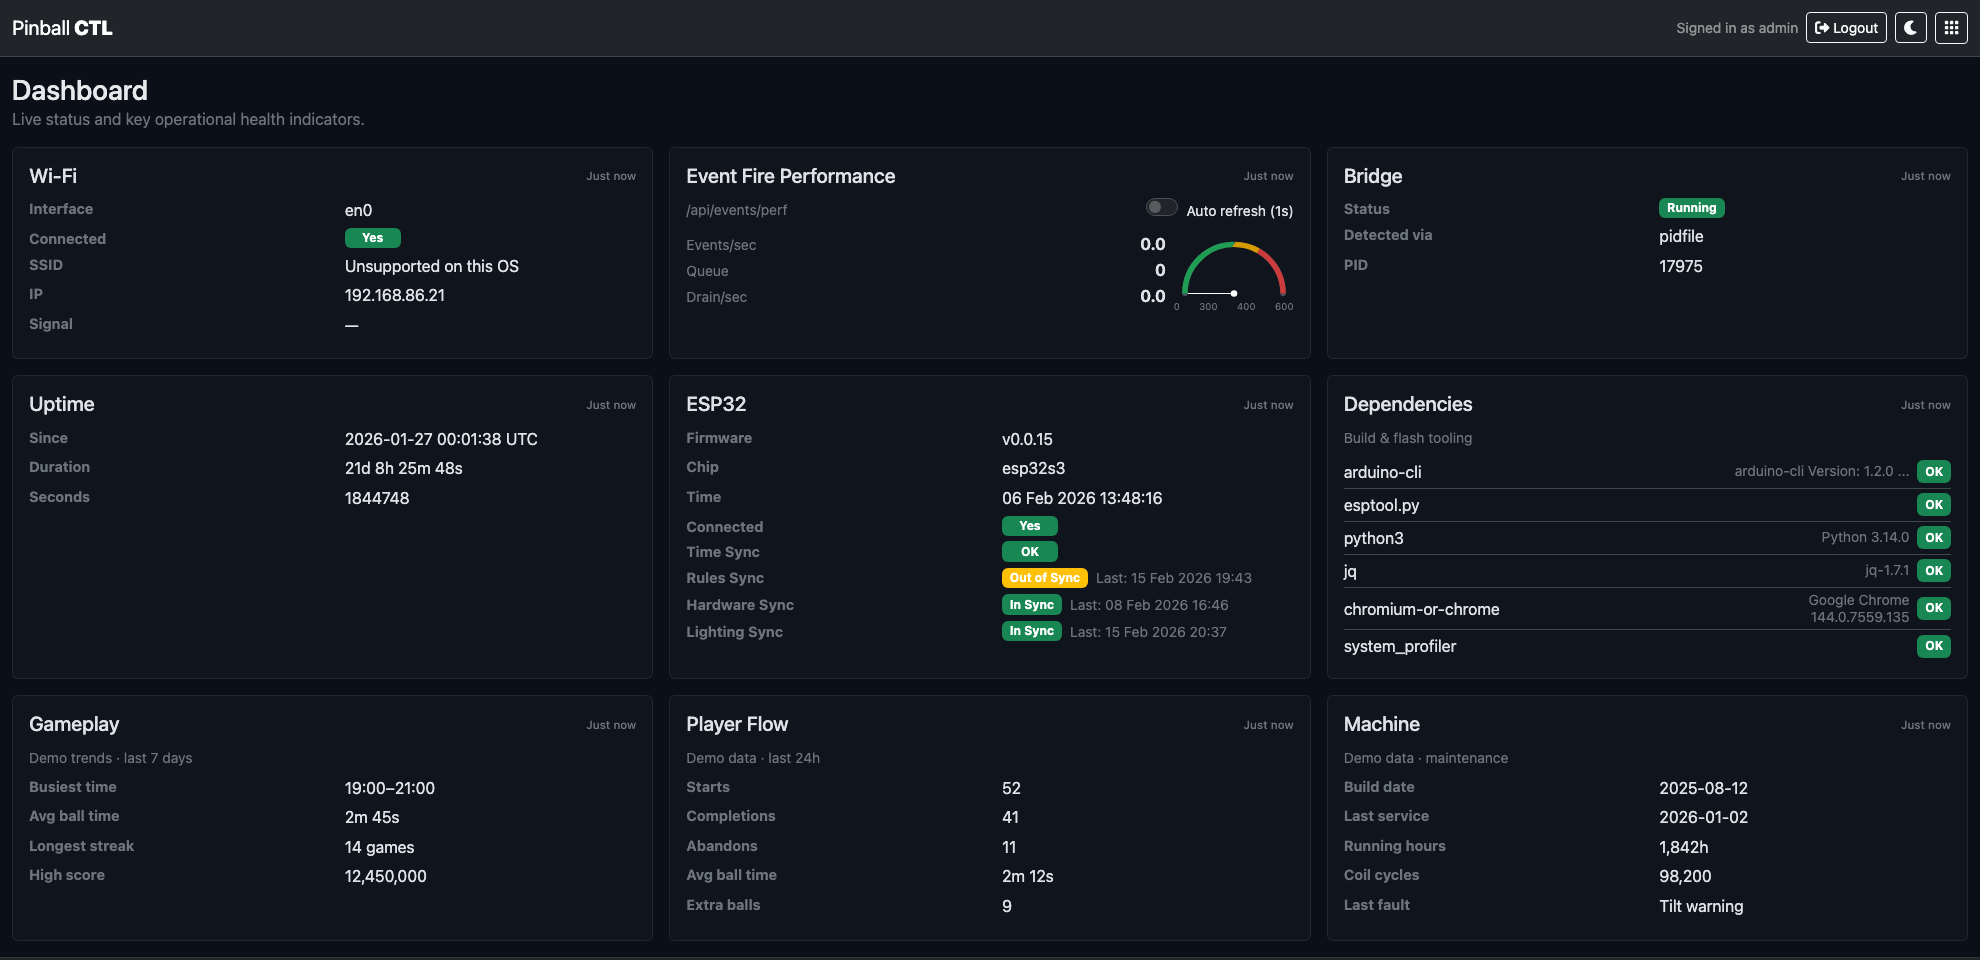Expand the truncated arduino-cli version text
Viewport: 1980px width, 960px height.
coord(1820,470)
